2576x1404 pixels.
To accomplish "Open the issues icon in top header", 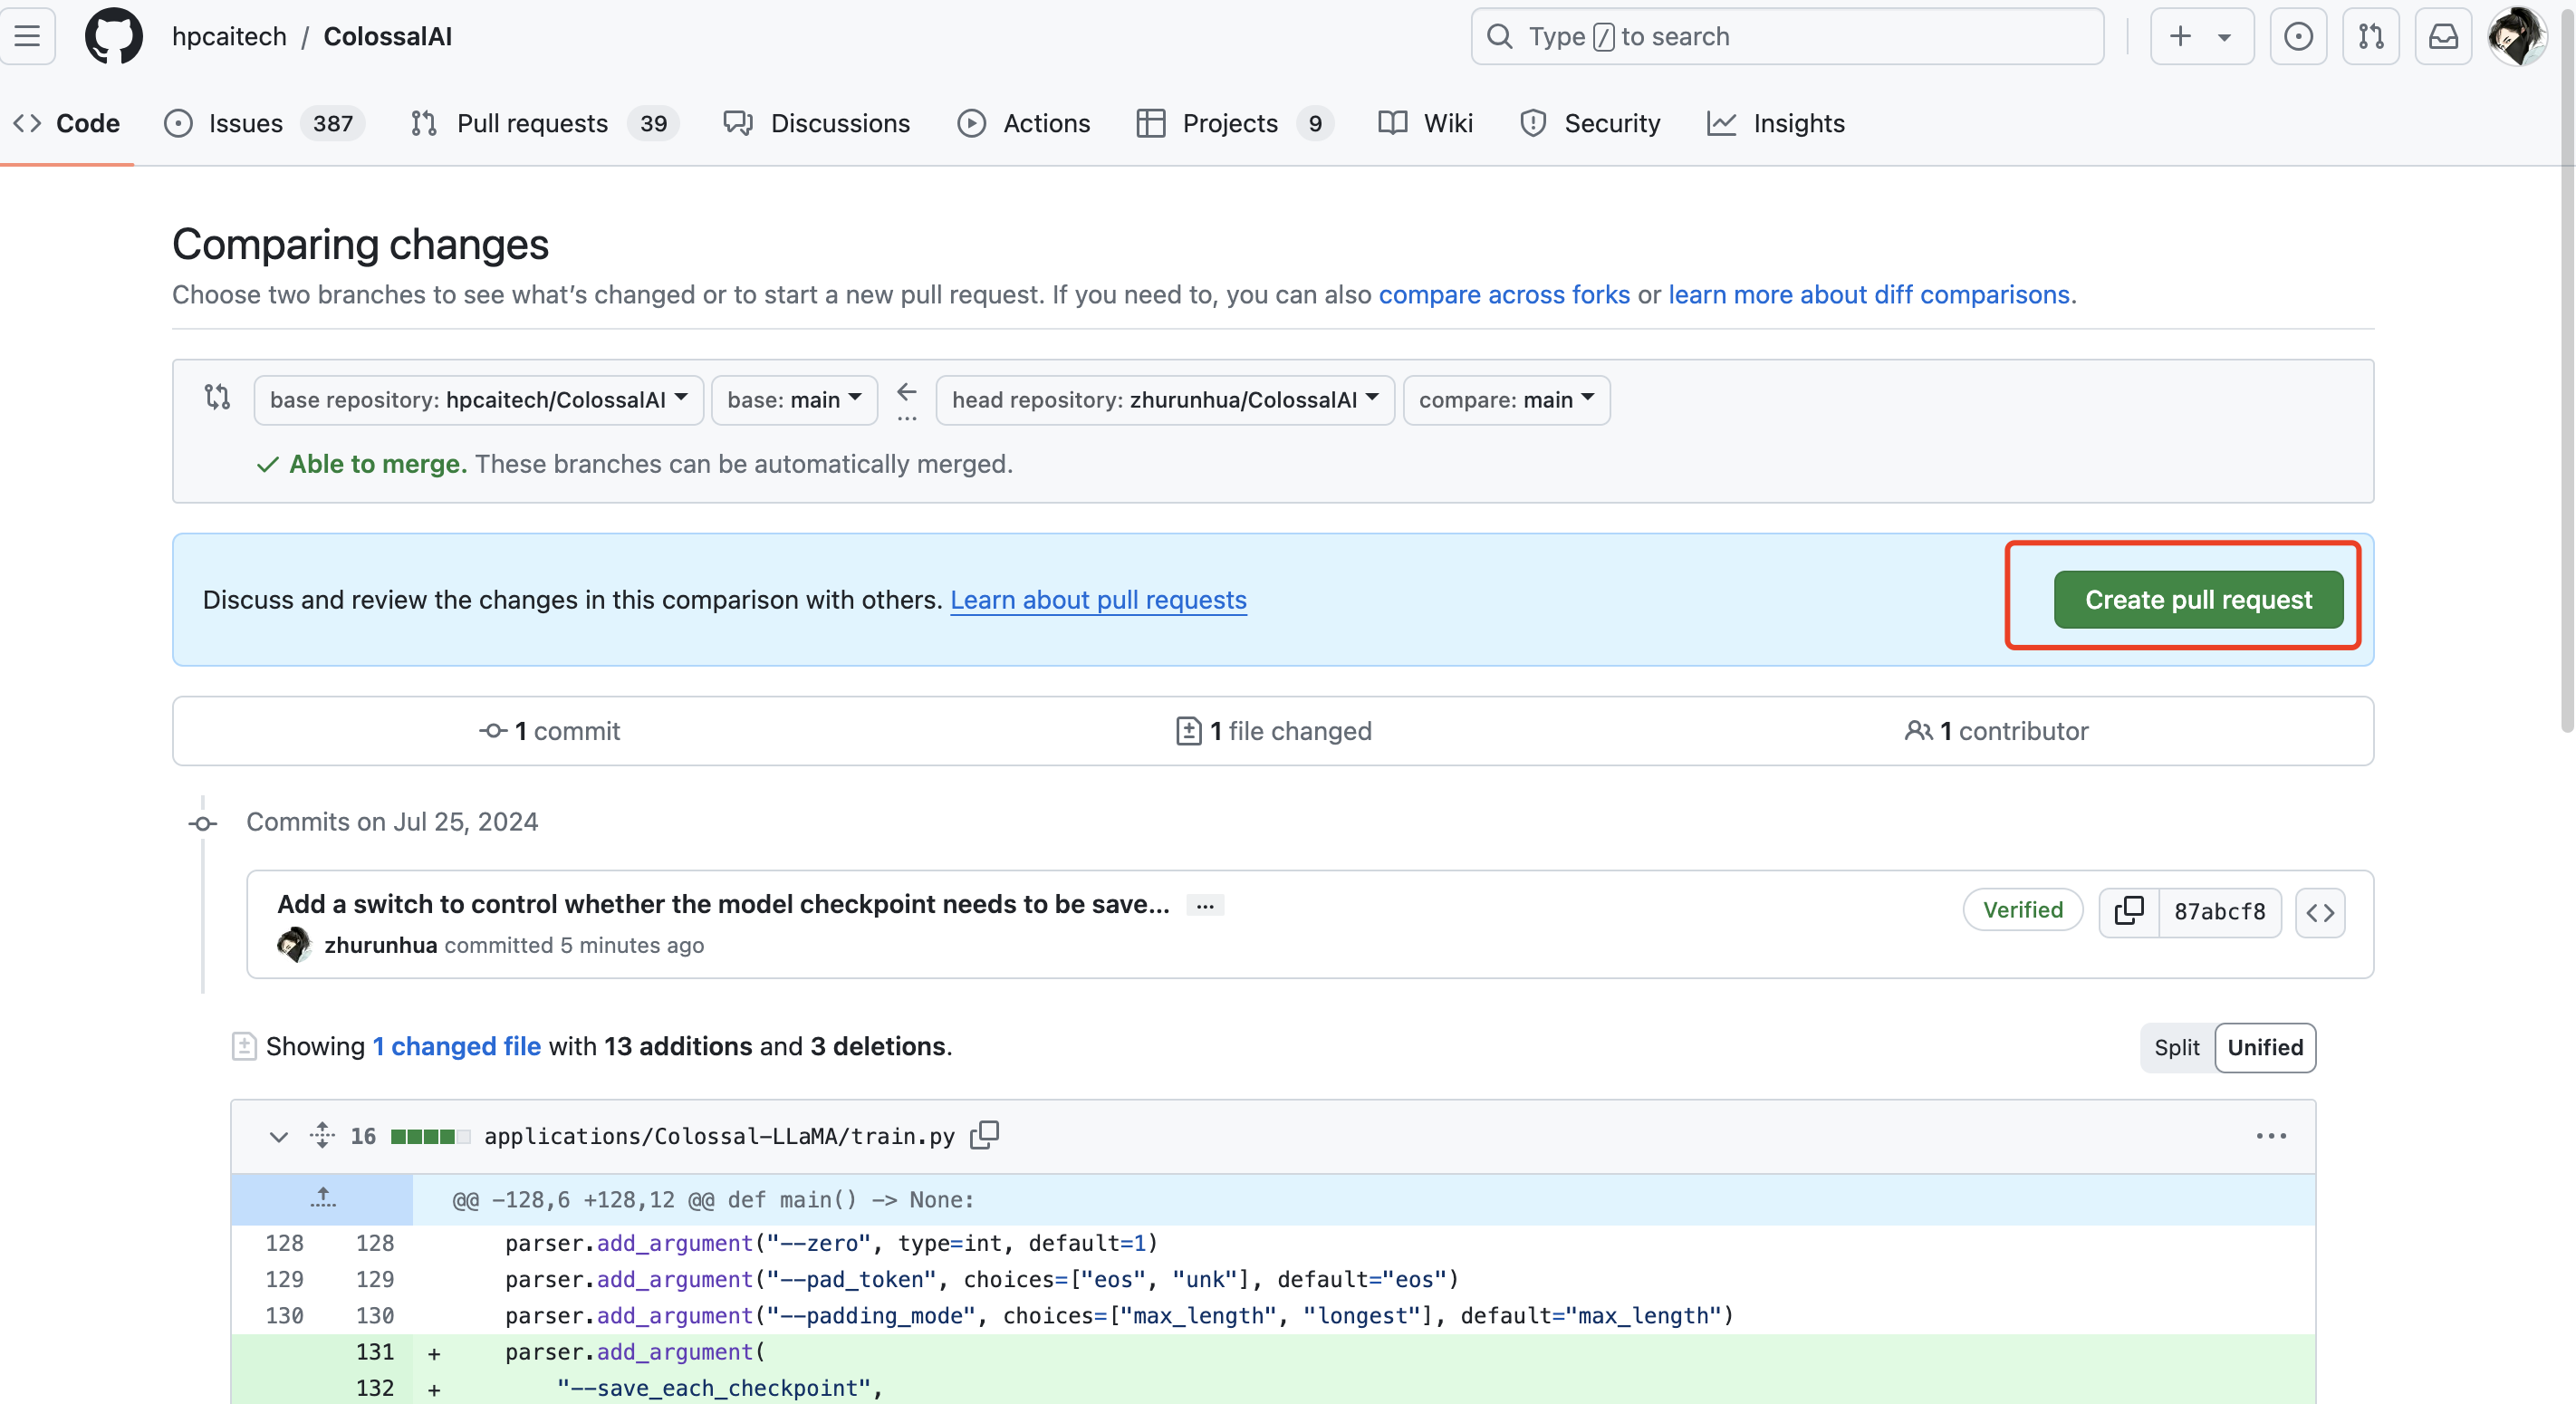I will [x=2298, y=37].
